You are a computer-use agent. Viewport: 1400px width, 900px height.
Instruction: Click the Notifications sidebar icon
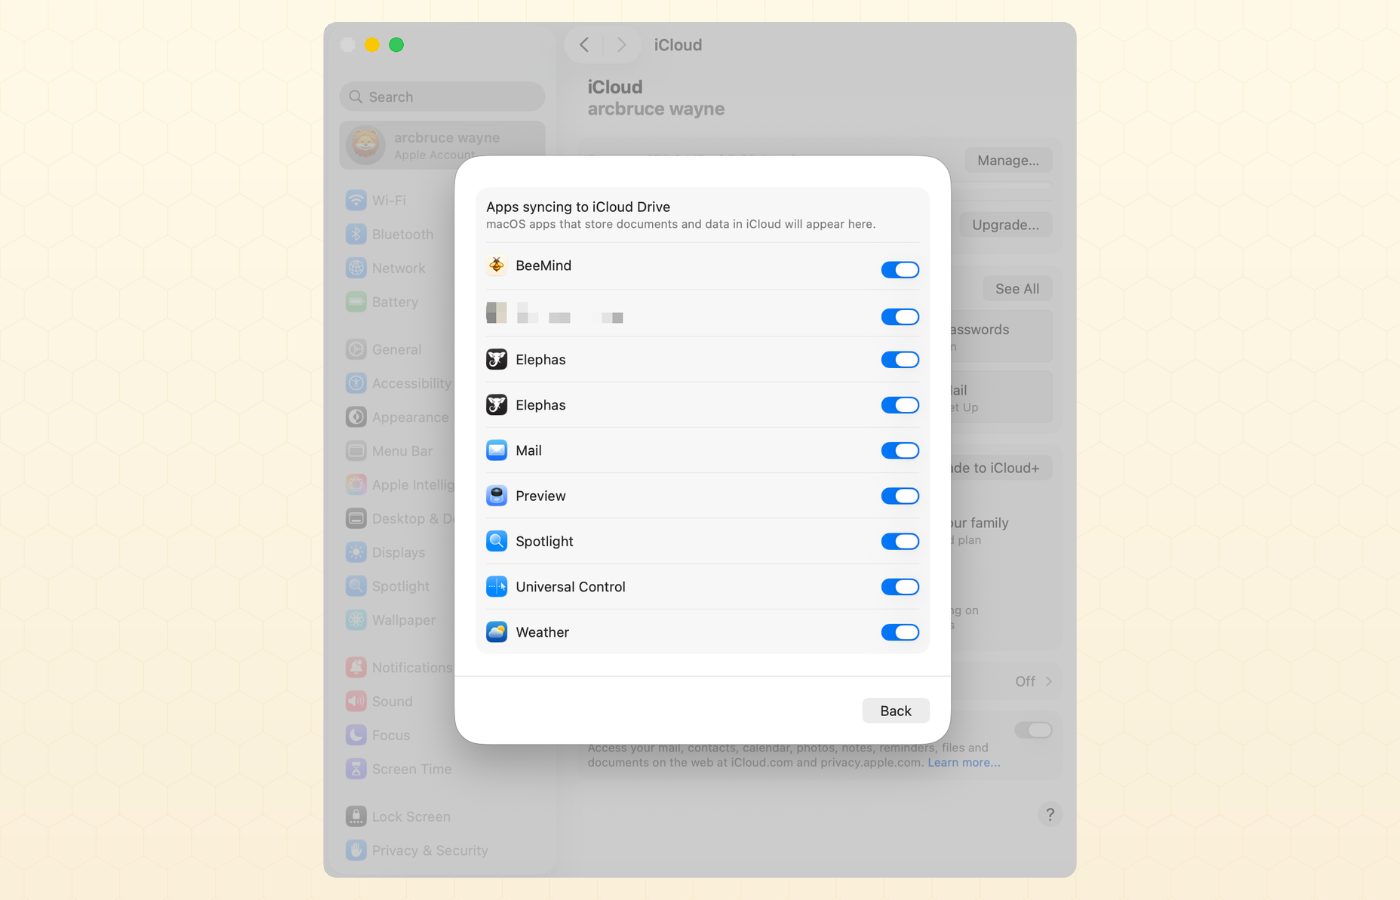[356, 667]
